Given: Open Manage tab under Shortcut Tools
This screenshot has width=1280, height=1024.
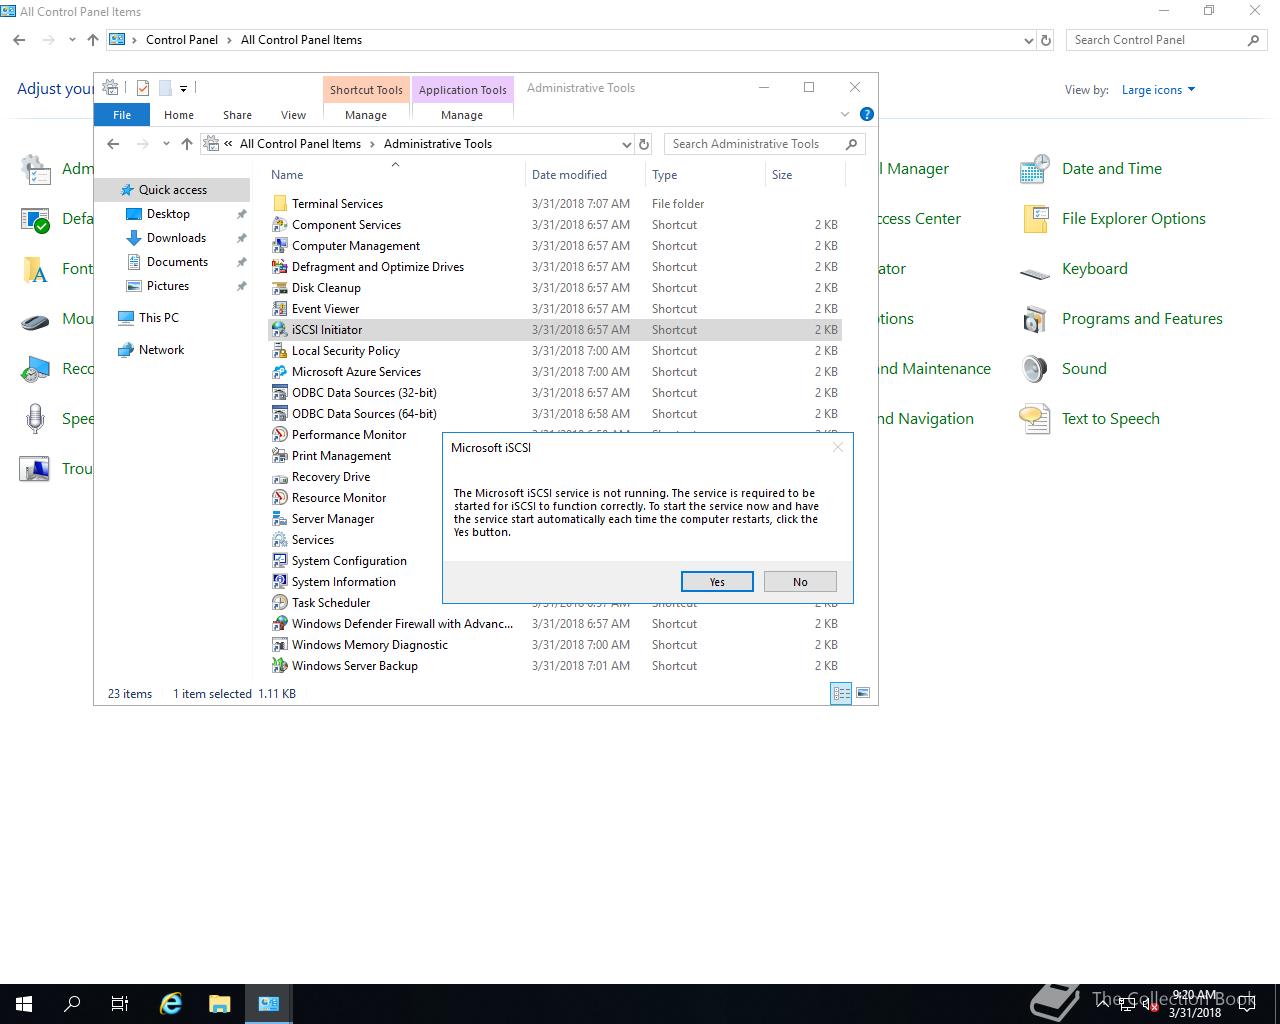Looking at the screenshot, I should 366,115.
